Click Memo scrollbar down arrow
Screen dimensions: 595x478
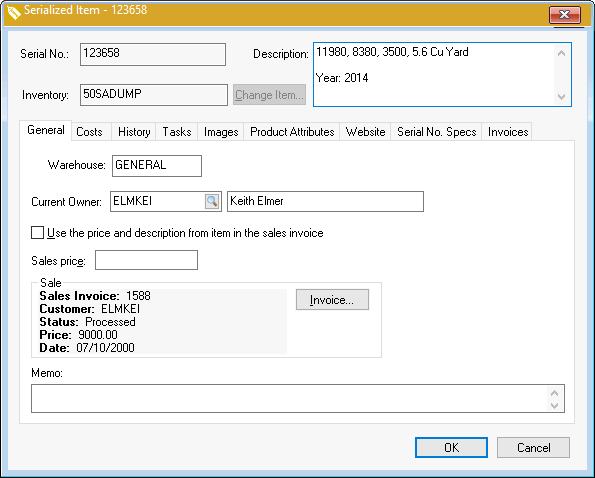(x=554, y=406)
